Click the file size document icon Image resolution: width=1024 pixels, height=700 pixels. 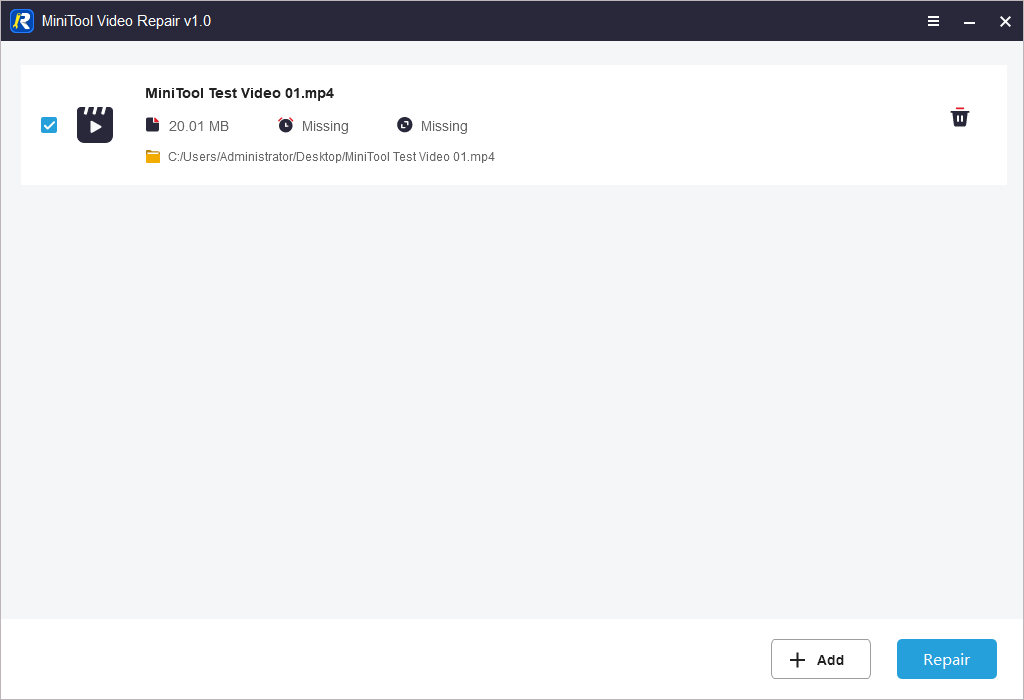click(152, 125)
